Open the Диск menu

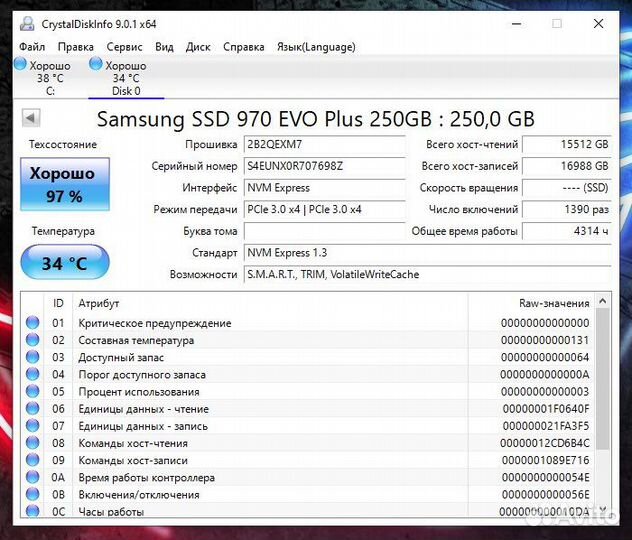tap(198, 47)
